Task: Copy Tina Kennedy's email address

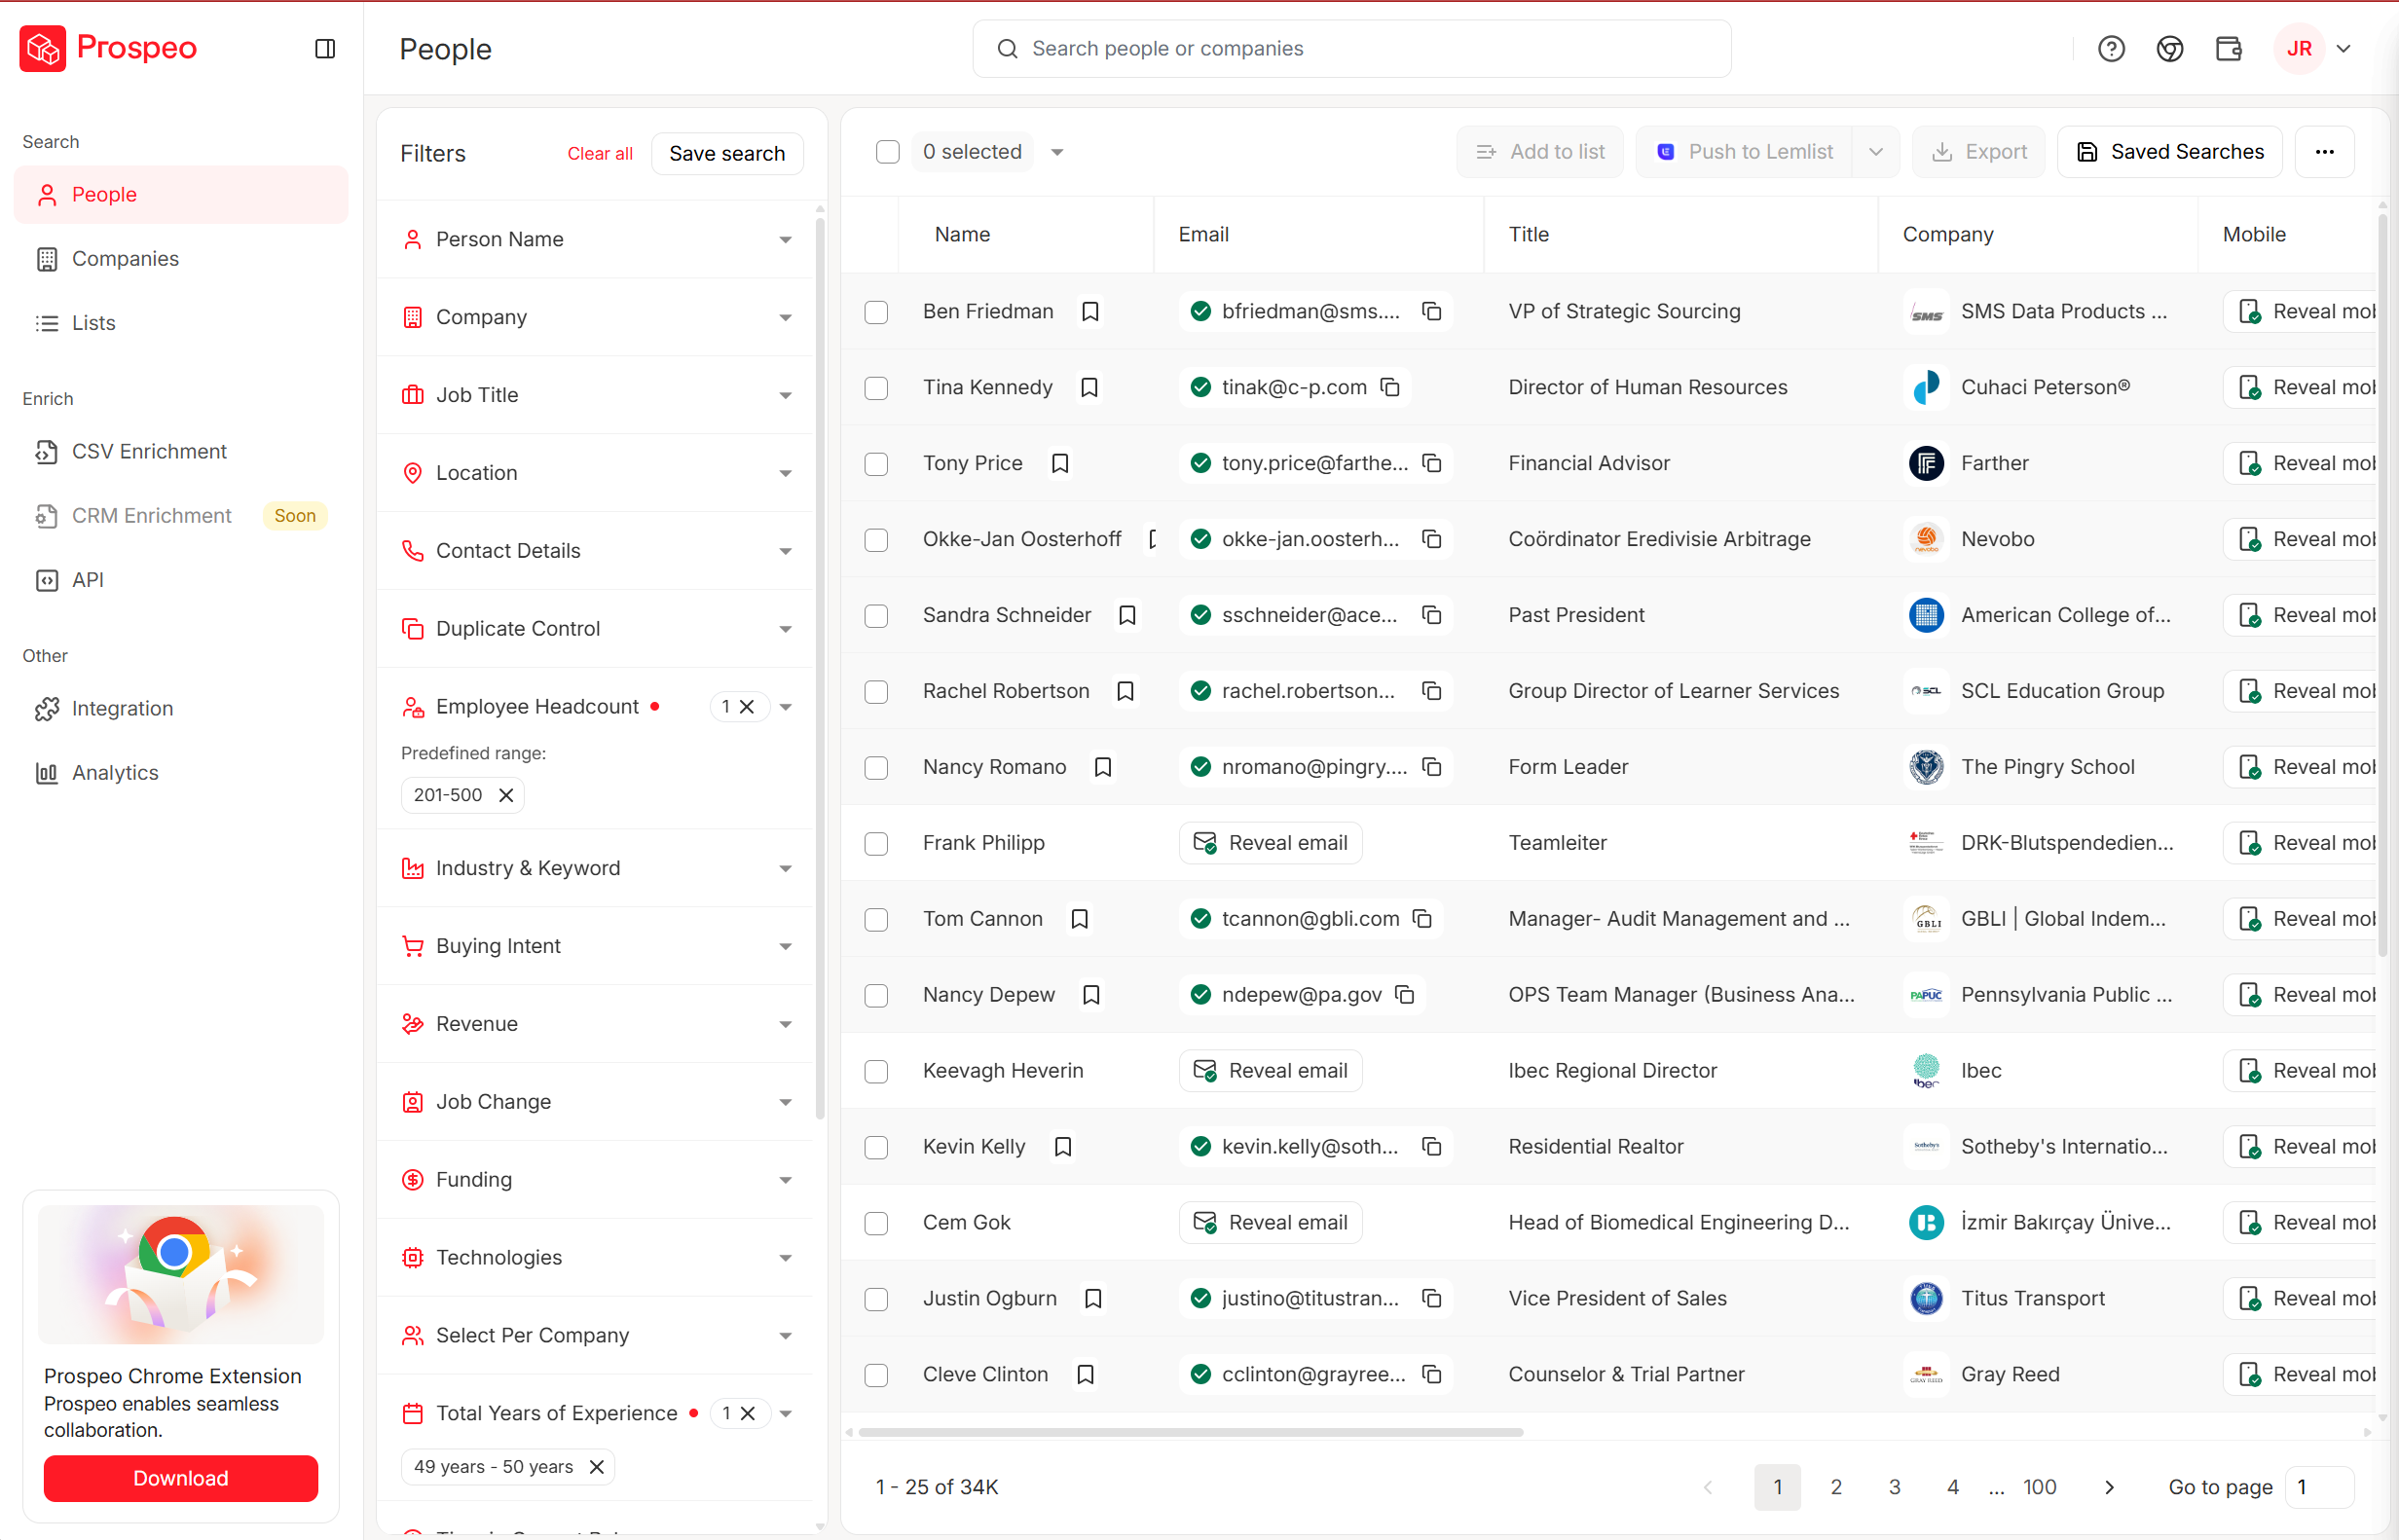Action: click(x=1390, y=387)
